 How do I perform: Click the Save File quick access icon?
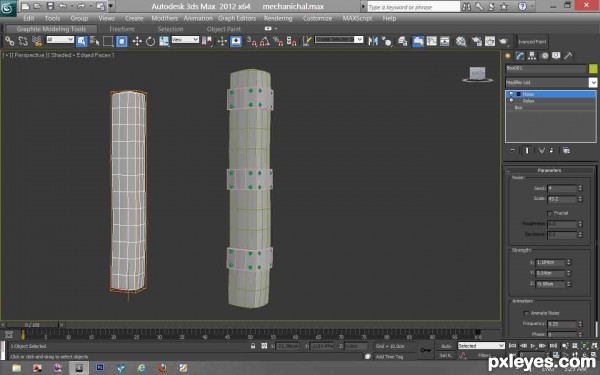coord(50,6)
